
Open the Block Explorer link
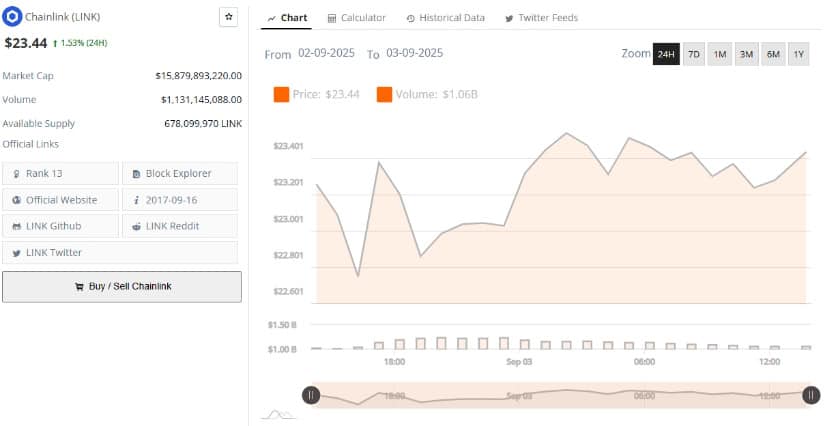[180, 174]
